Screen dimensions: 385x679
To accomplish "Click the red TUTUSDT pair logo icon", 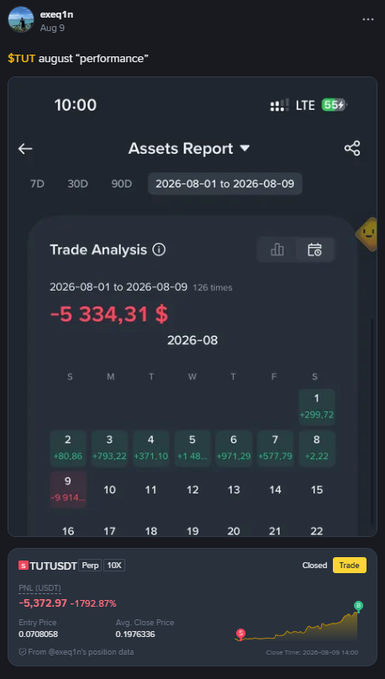I will click(x=23, y=565).
